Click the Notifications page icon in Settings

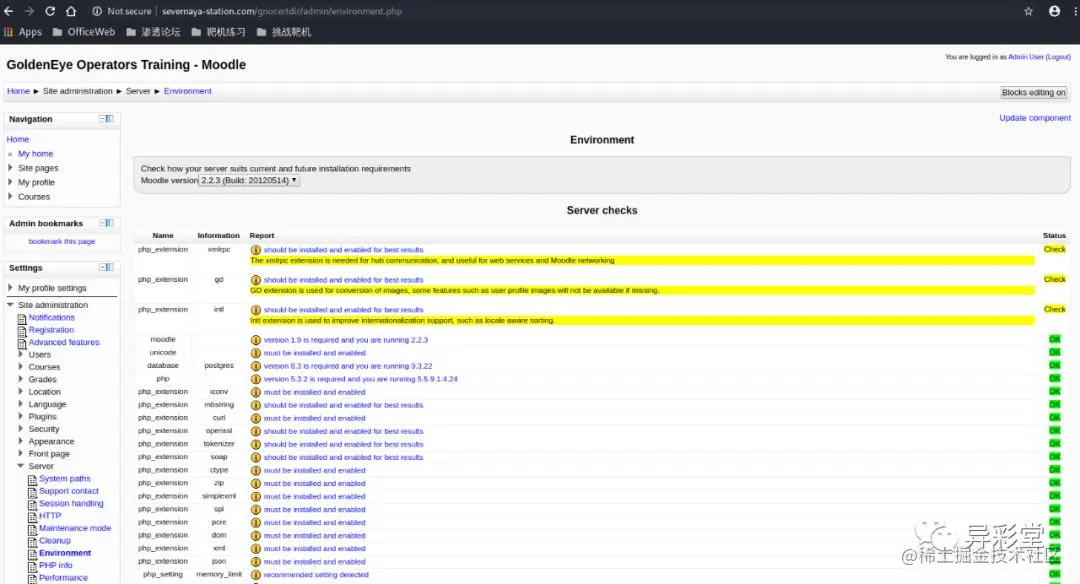point(22,318)
